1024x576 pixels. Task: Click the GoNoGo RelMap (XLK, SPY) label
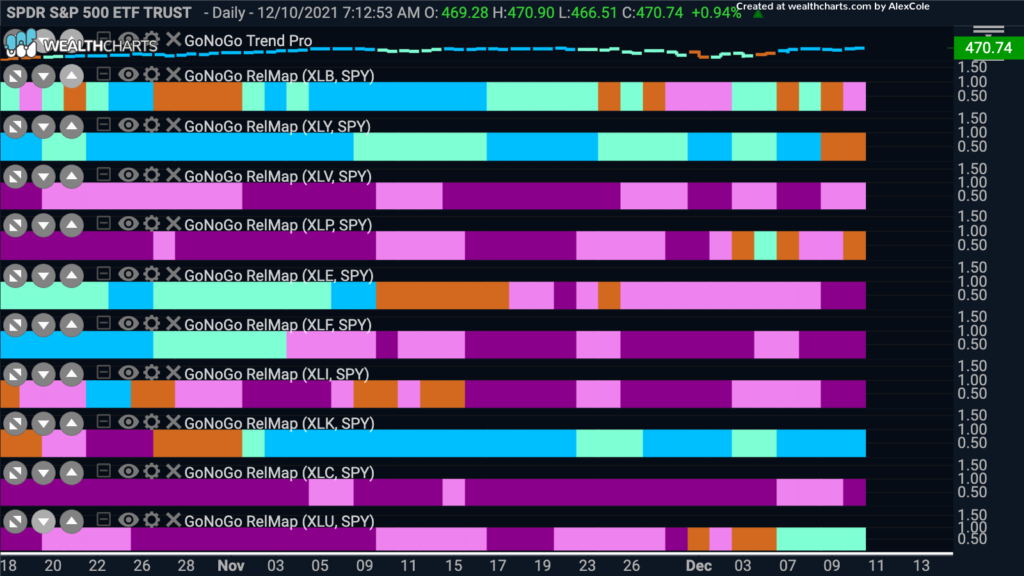[x=280, y=423]
